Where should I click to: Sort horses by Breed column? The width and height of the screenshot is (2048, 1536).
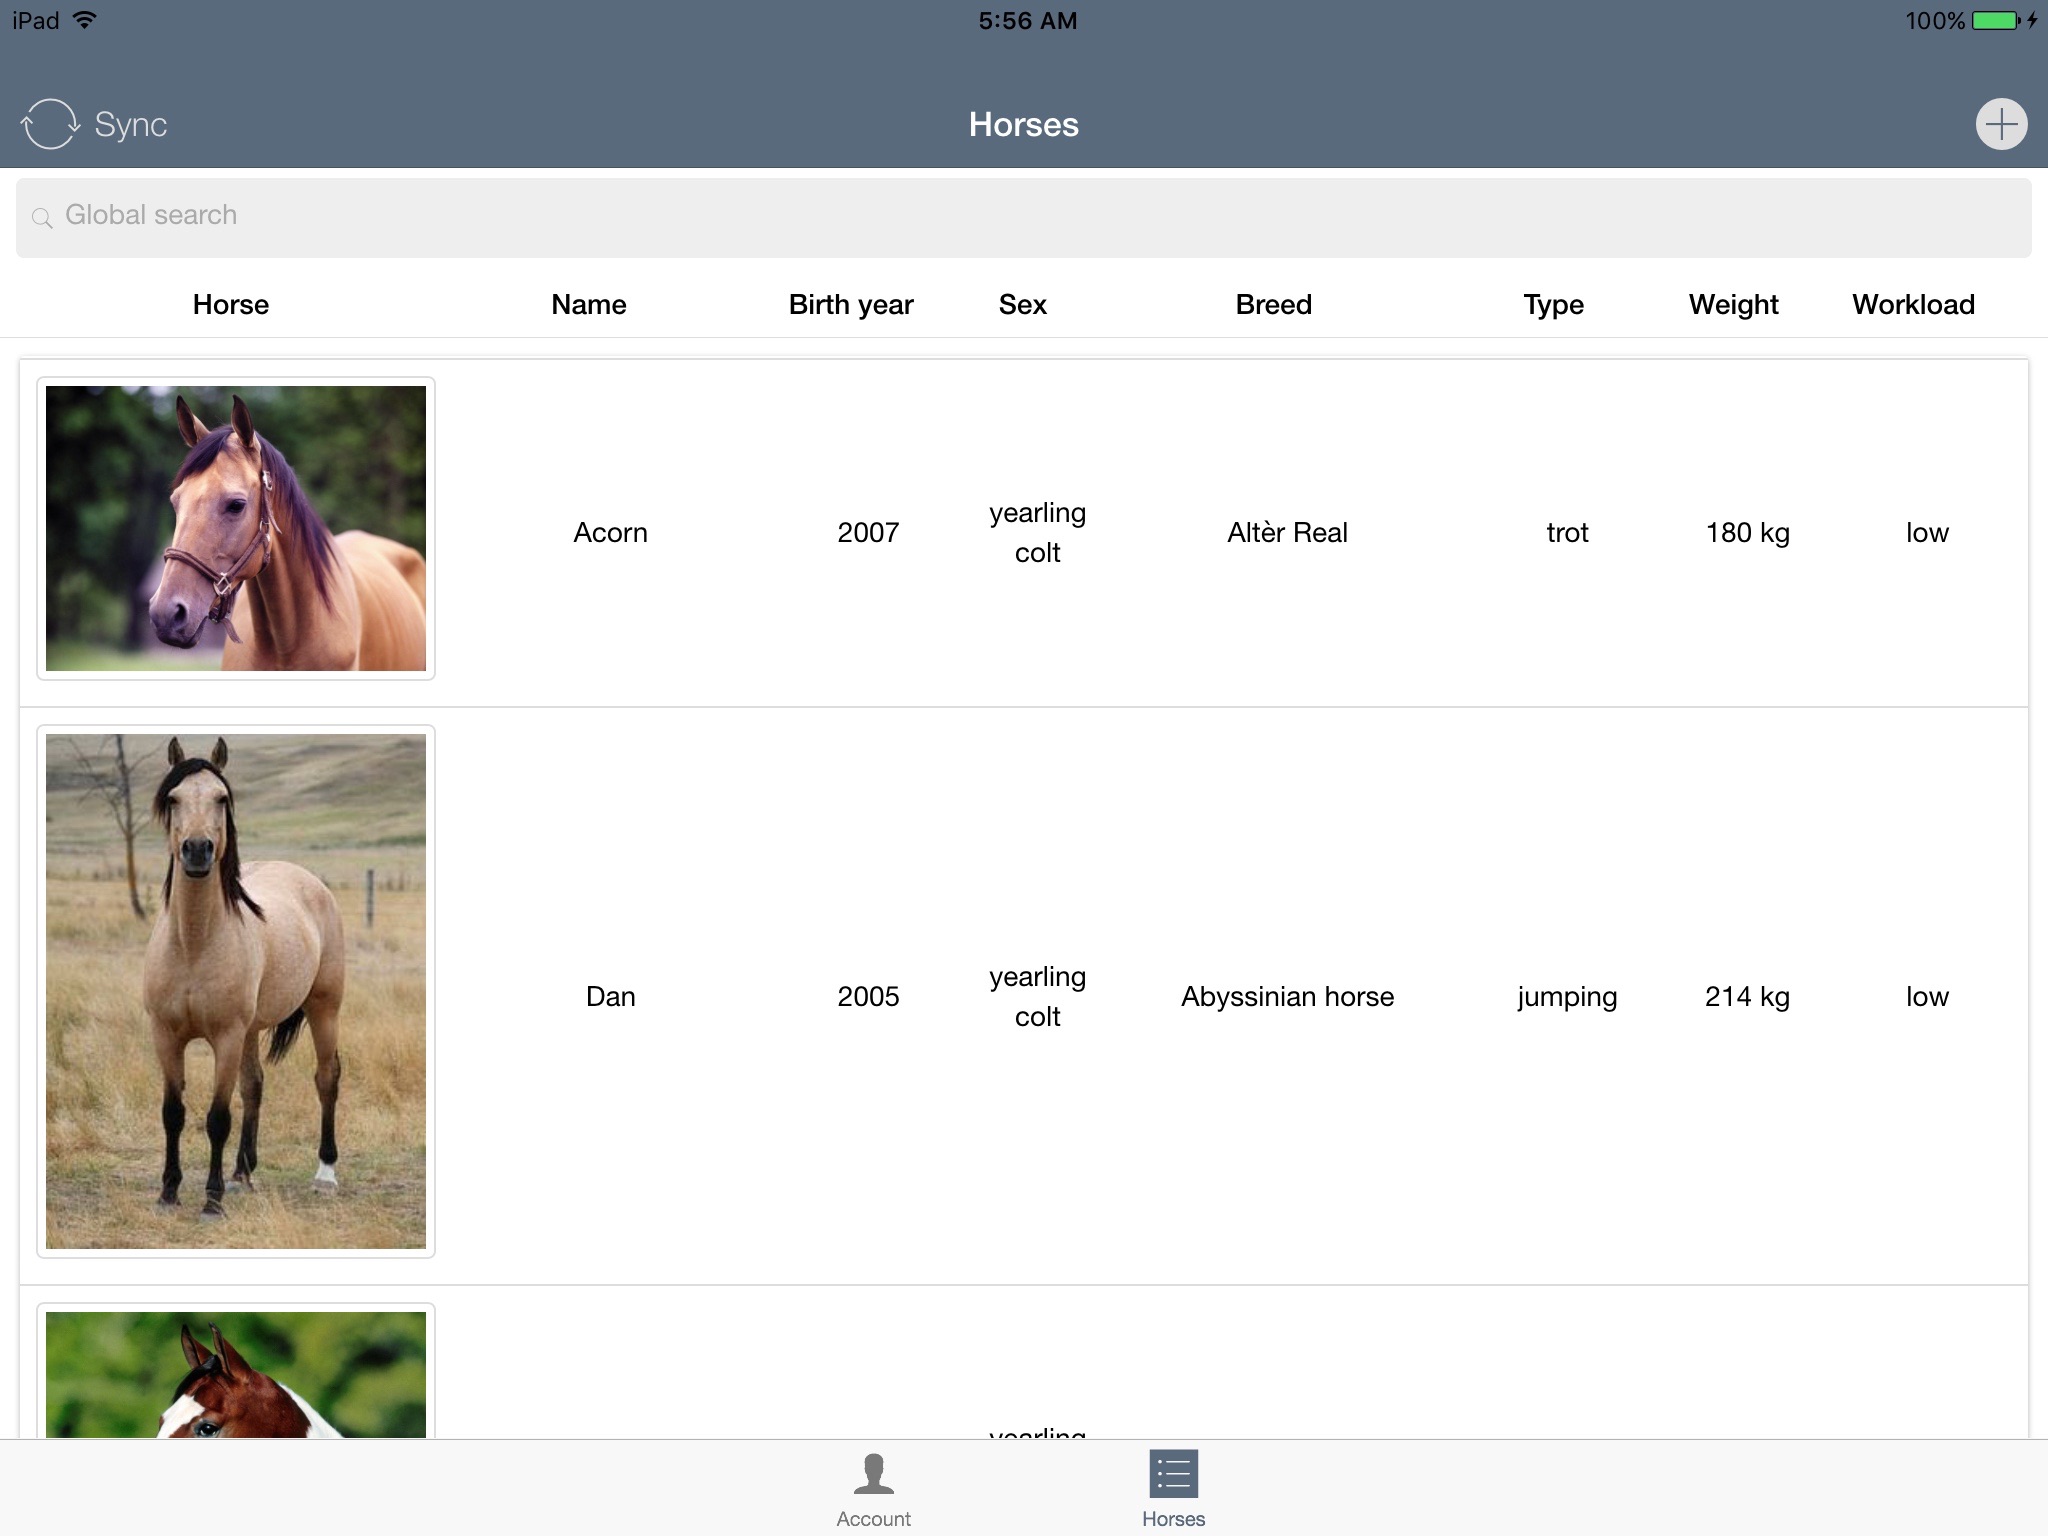point(1274,305)
